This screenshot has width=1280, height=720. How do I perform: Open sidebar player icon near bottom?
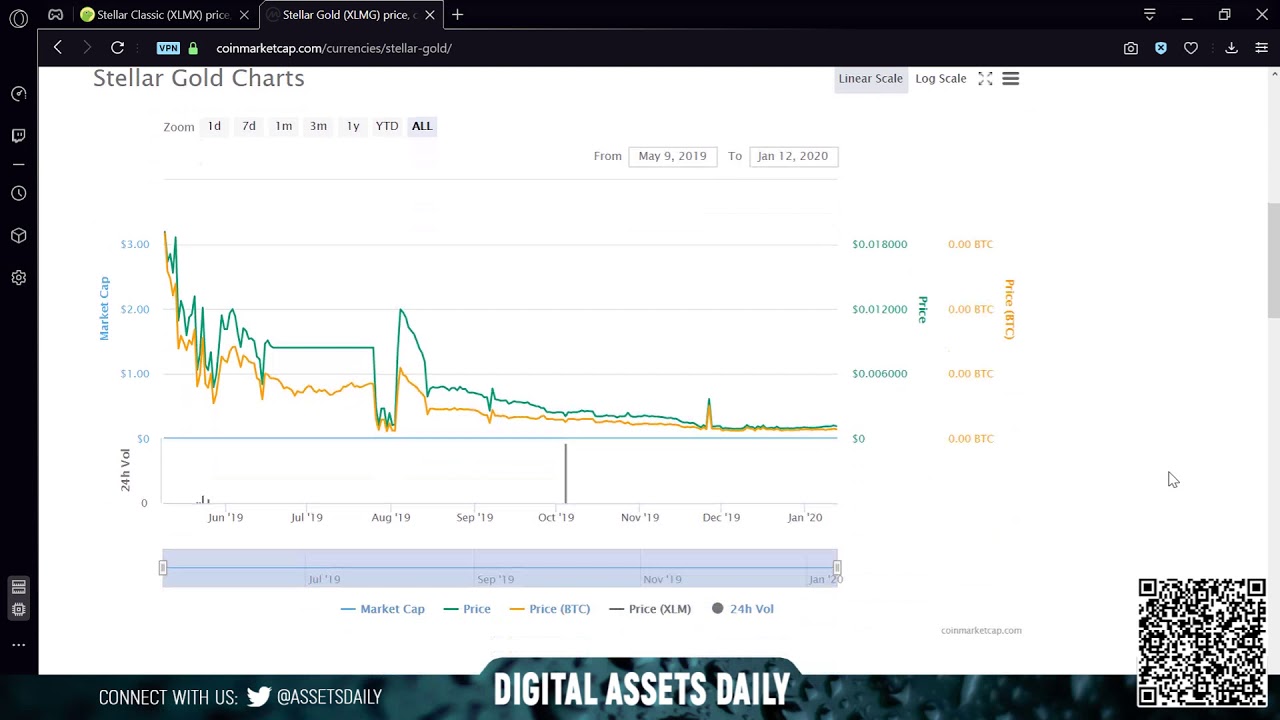pyautogui.click(x=18, y=587)
